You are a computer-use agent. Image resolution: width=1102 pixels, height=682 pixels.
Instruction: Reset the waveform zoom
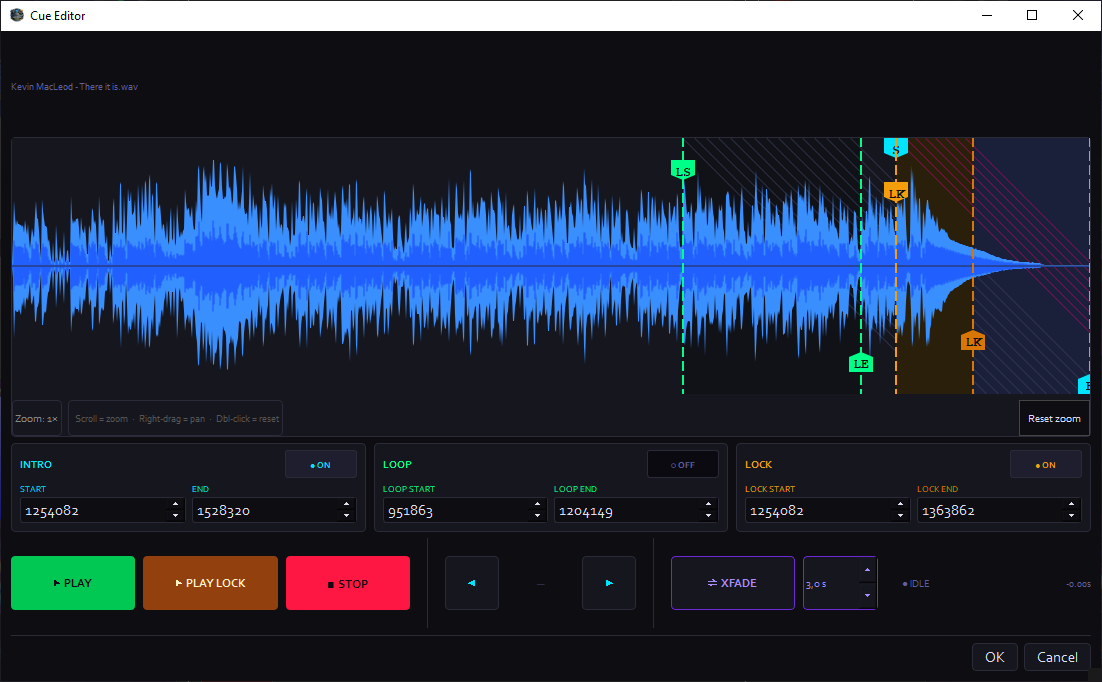click(1054, 418)
